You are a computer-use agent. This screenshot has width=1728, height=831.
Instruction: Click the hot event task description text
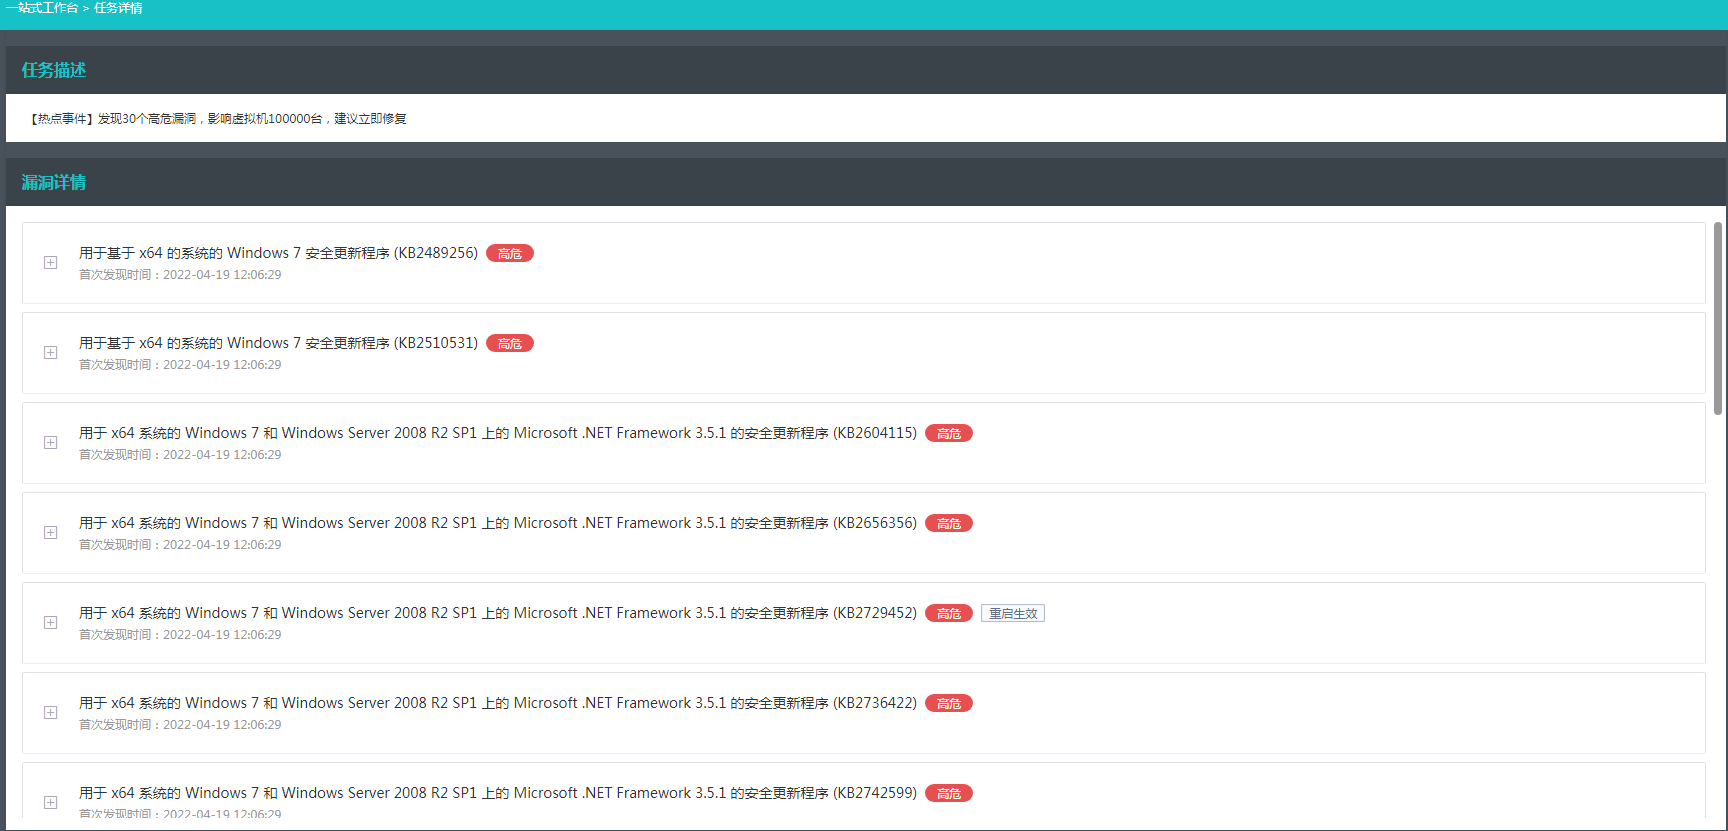tap(218, 119)
